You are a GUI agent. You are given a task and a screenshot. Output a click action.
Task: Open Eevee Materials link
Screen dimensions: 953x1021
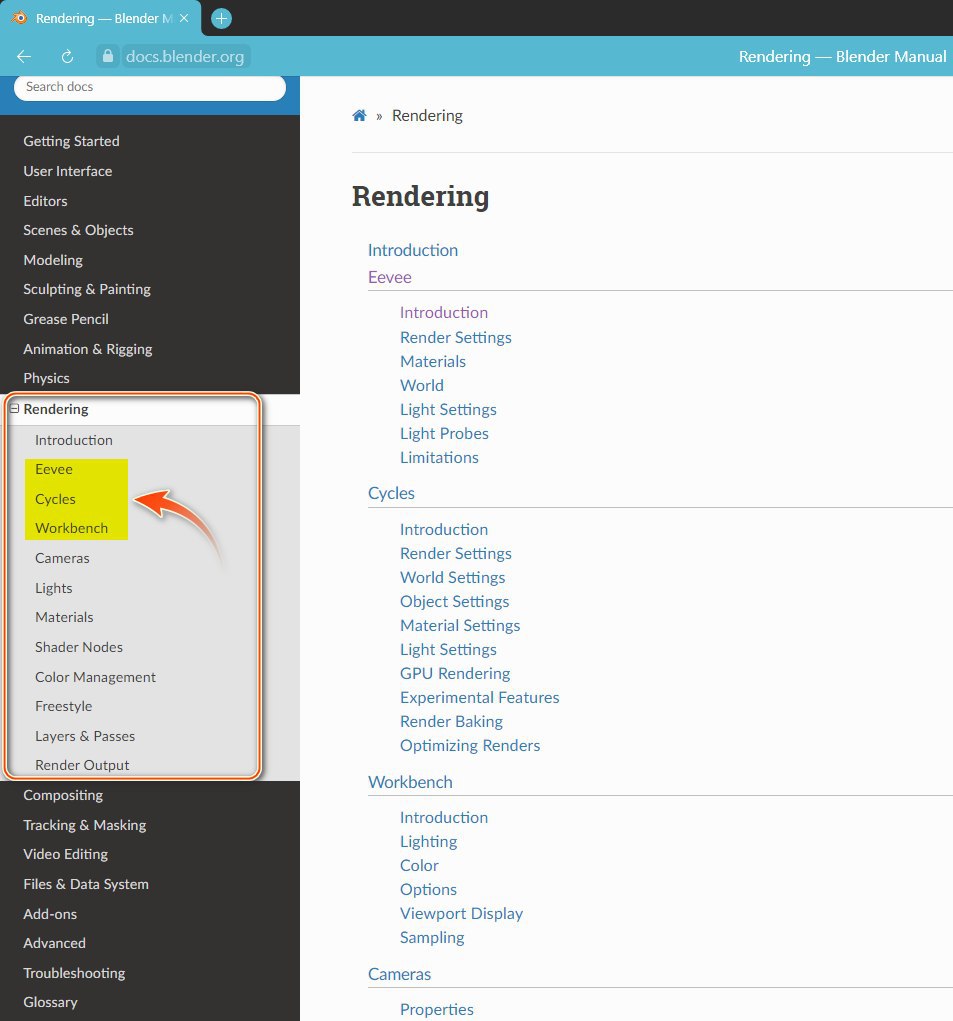[x=433, y=362]
